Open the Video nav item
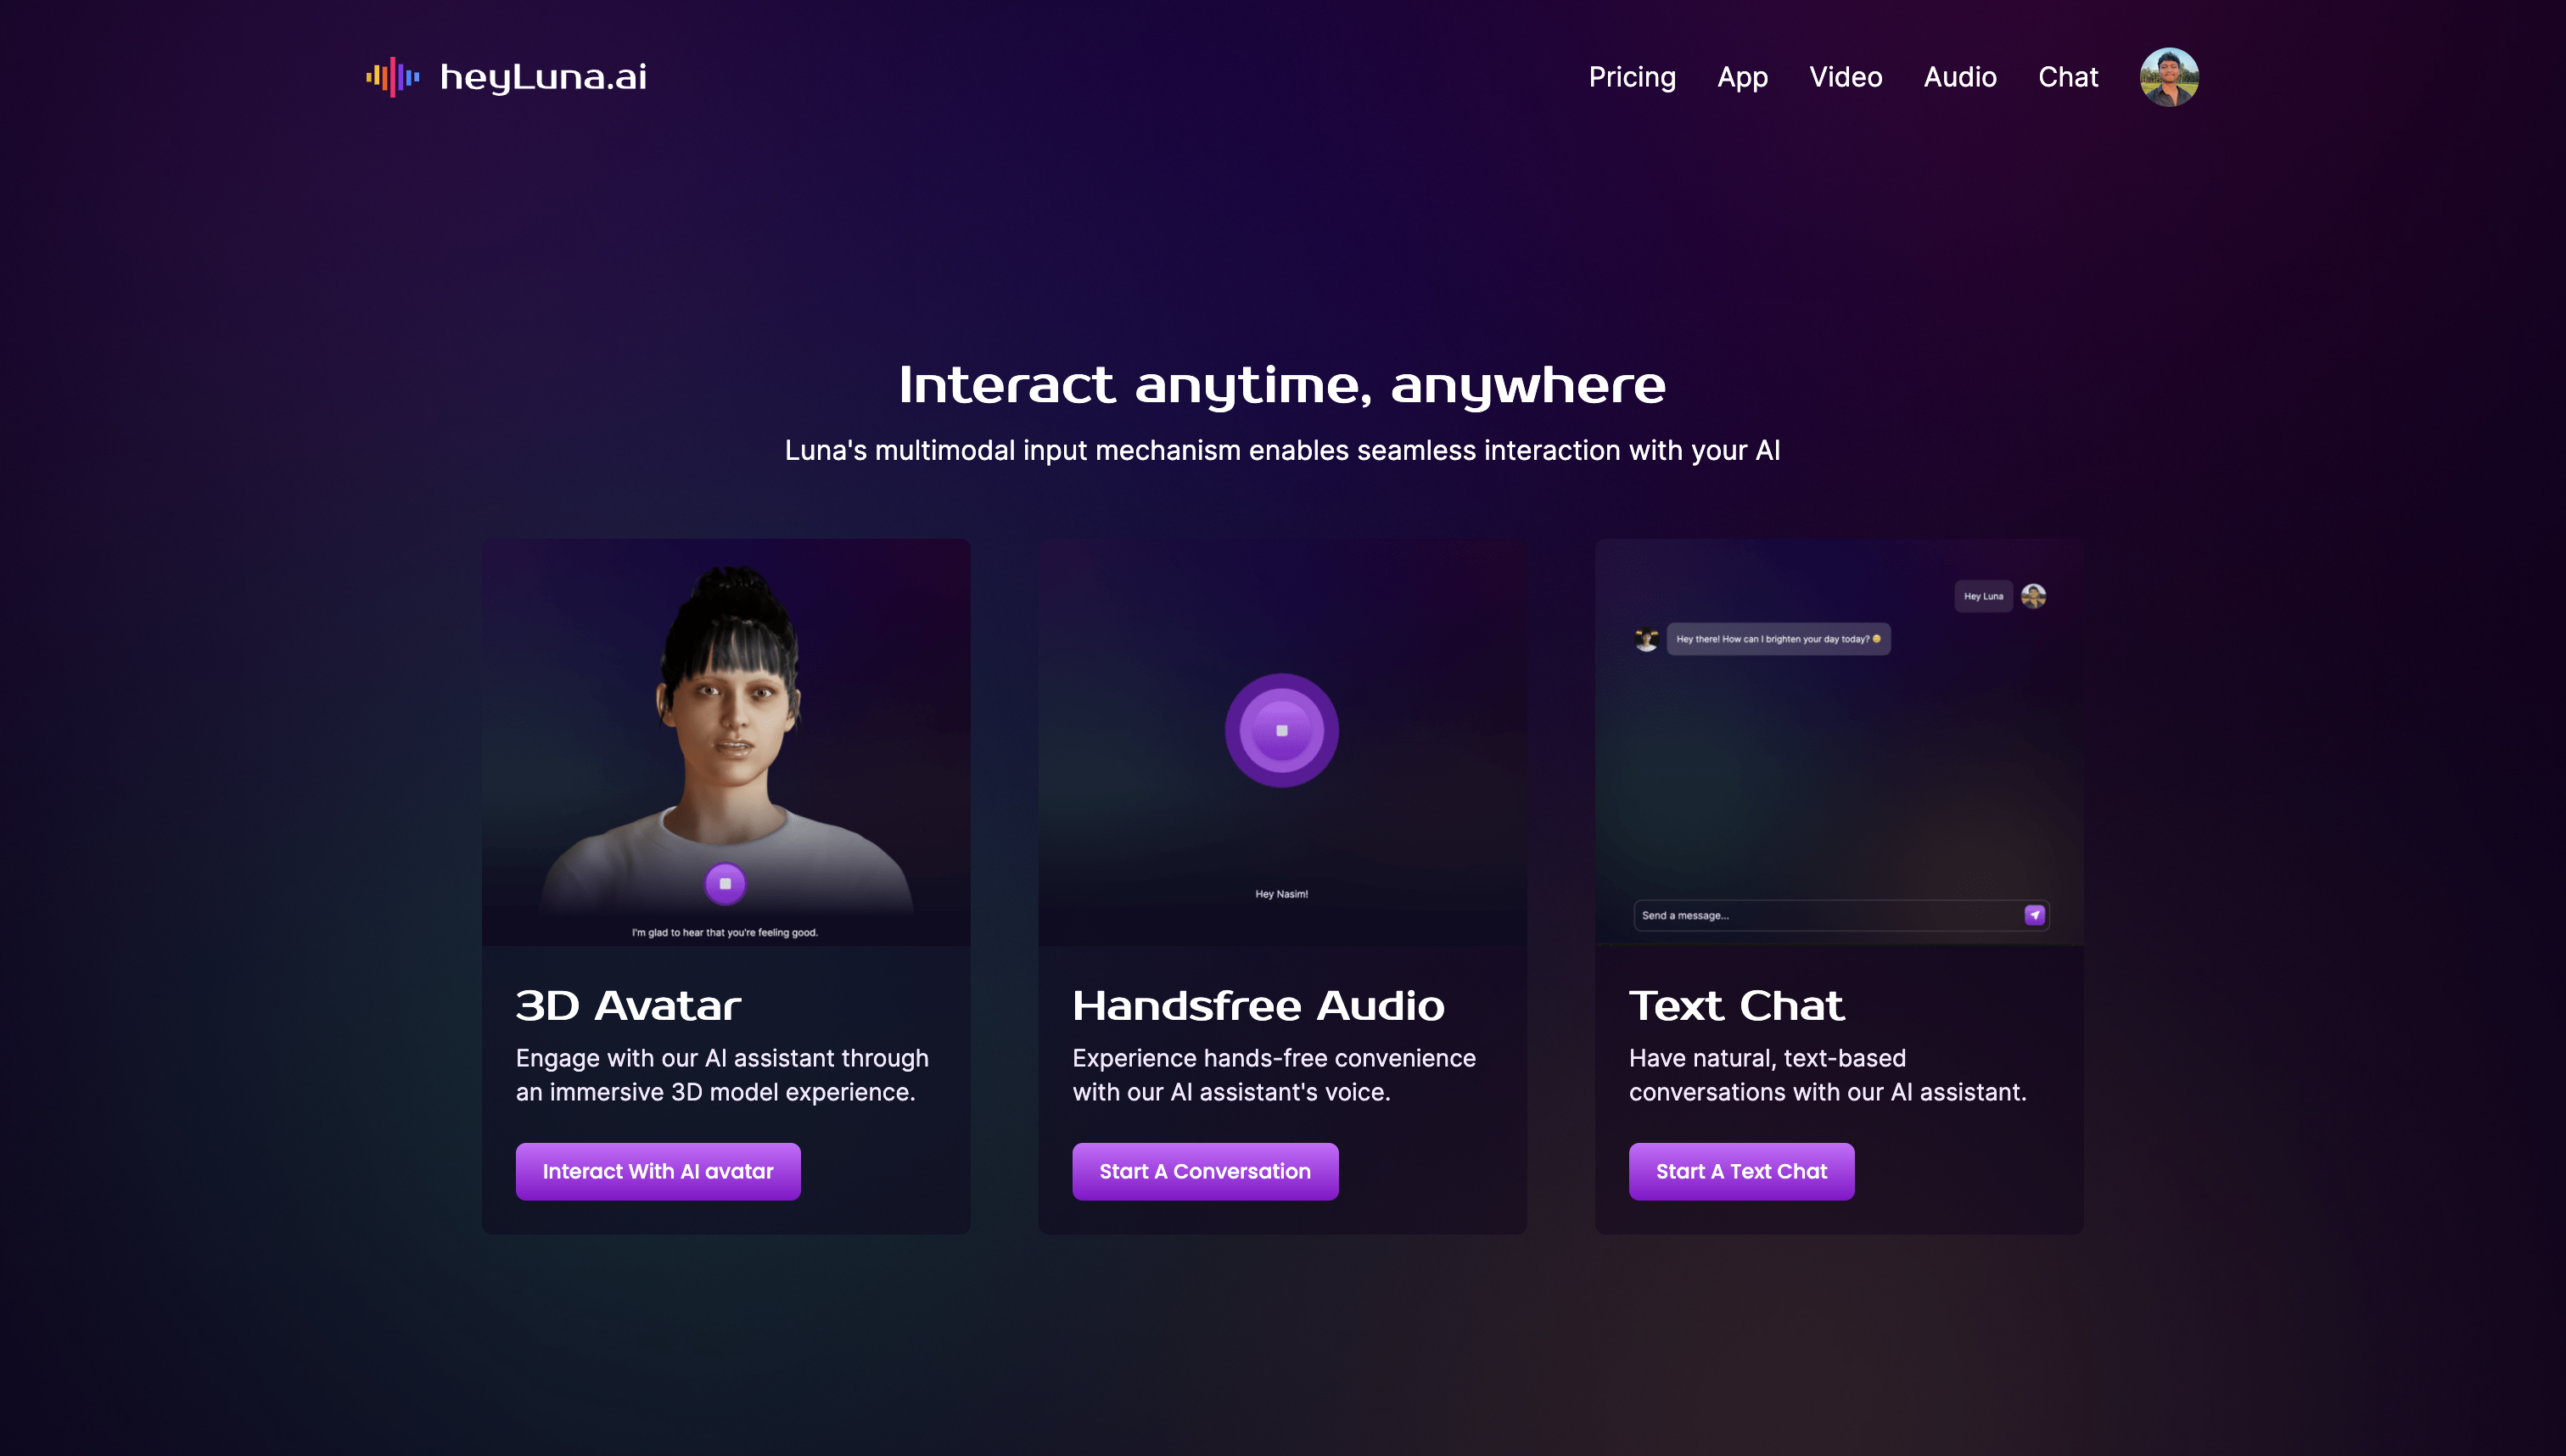This screenshot has width=2566, height=1456. (1845, 77)
